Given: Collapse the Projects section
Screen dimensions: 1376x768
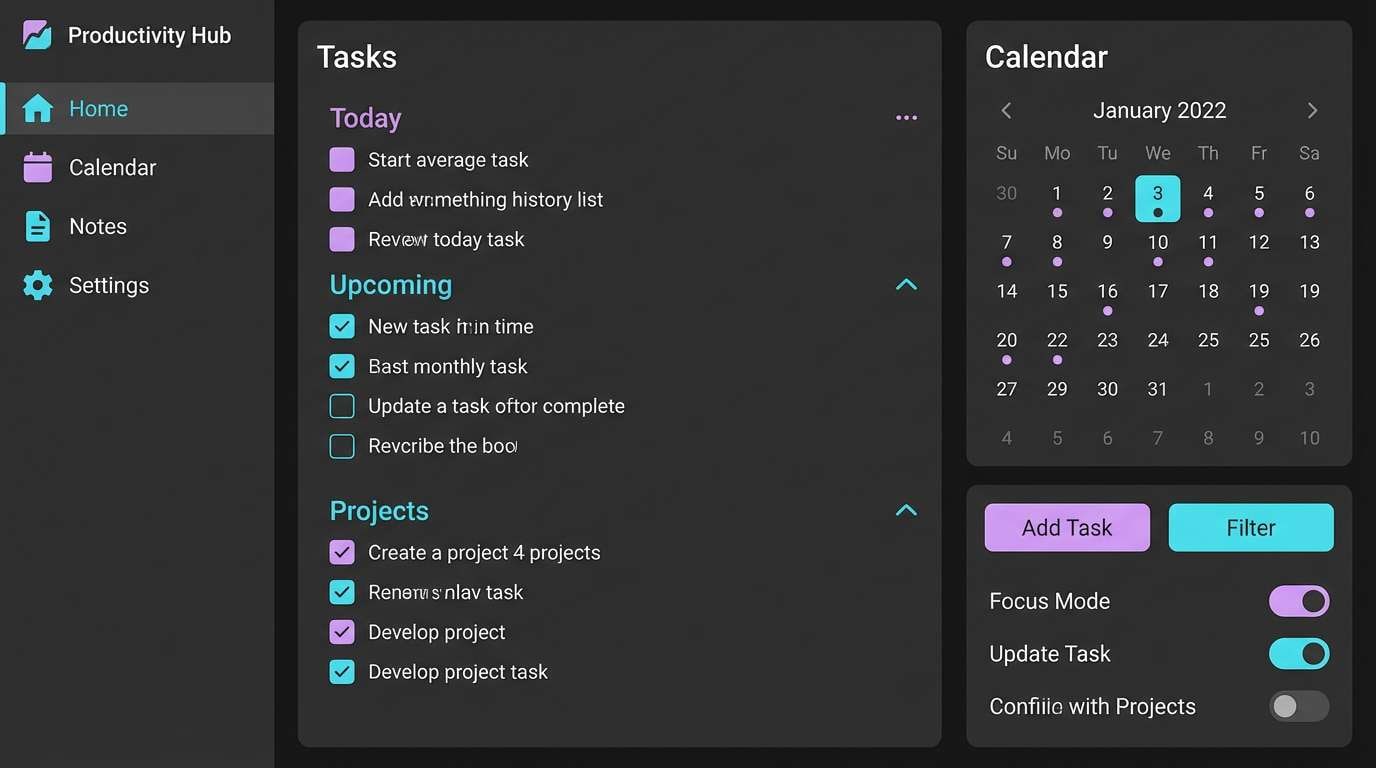Looking at the screenshot, I should tap(906, 510).
